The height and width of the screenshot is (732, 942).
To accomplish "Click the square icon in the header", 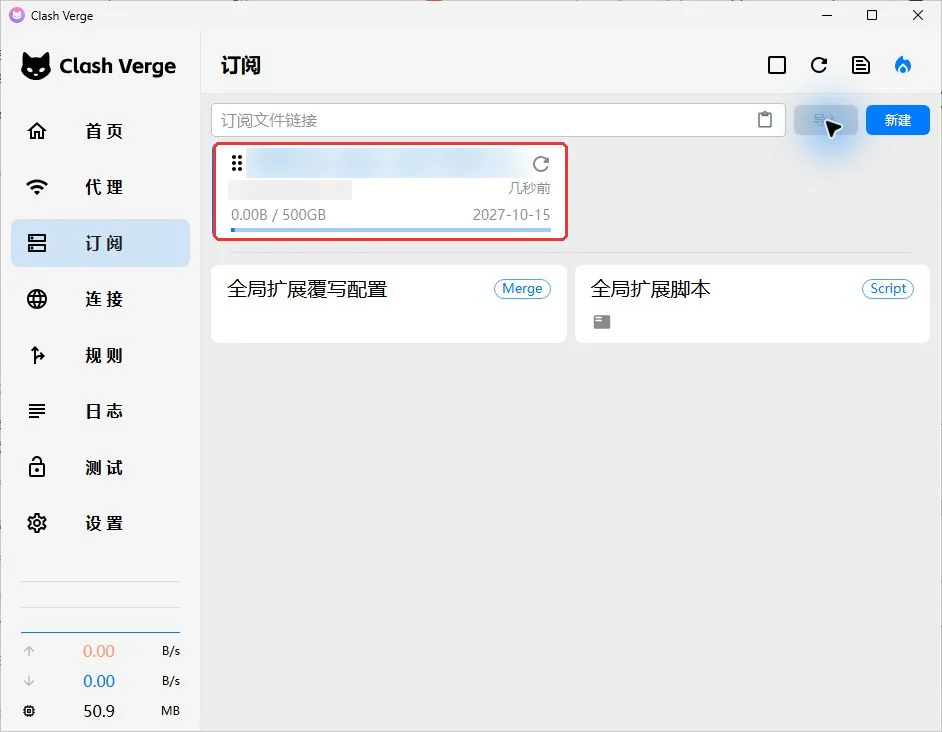I will pos(777,65).
